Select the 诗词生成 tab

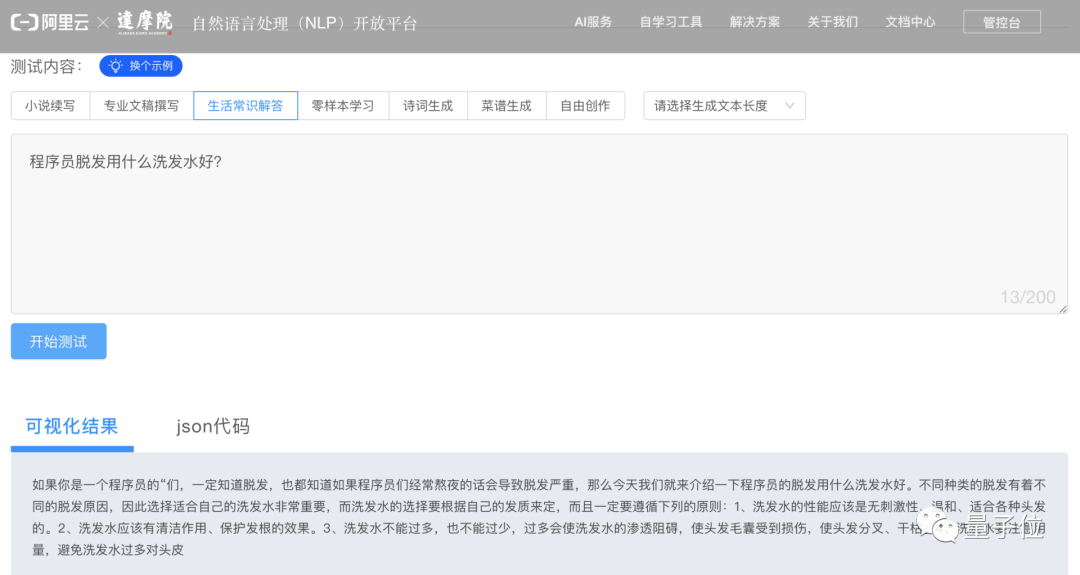[427, 106]
